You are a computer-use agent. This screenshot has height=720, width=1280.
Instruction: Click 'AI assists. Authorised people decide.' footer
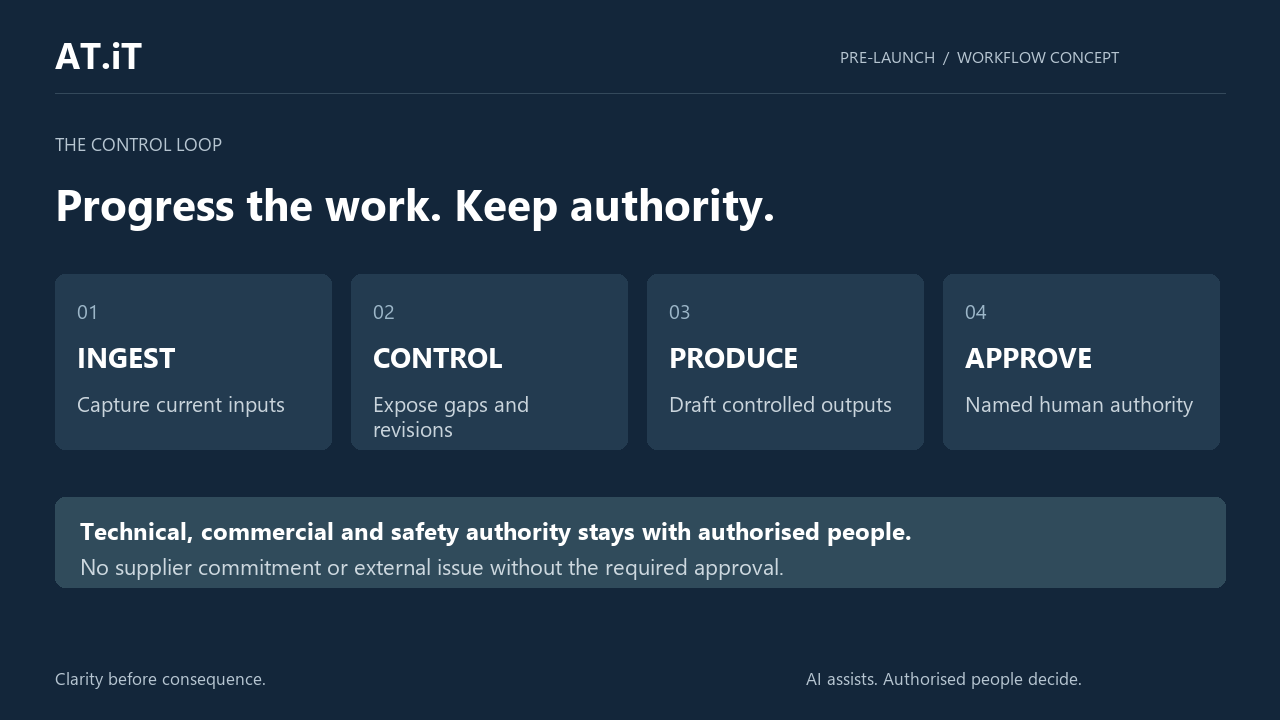944,679
